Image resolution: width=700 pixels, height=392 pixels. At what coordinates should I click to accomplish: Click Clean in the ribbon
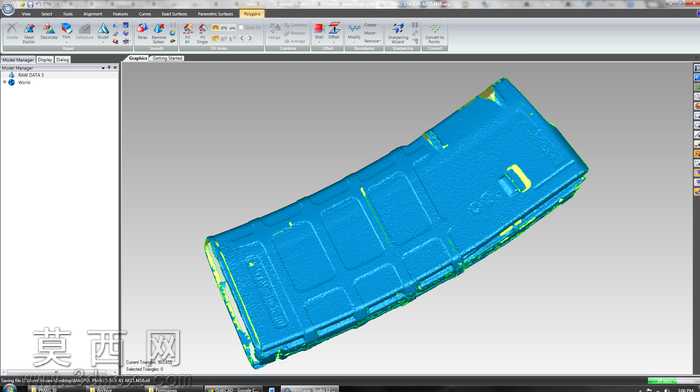click(x=370, y=25)
